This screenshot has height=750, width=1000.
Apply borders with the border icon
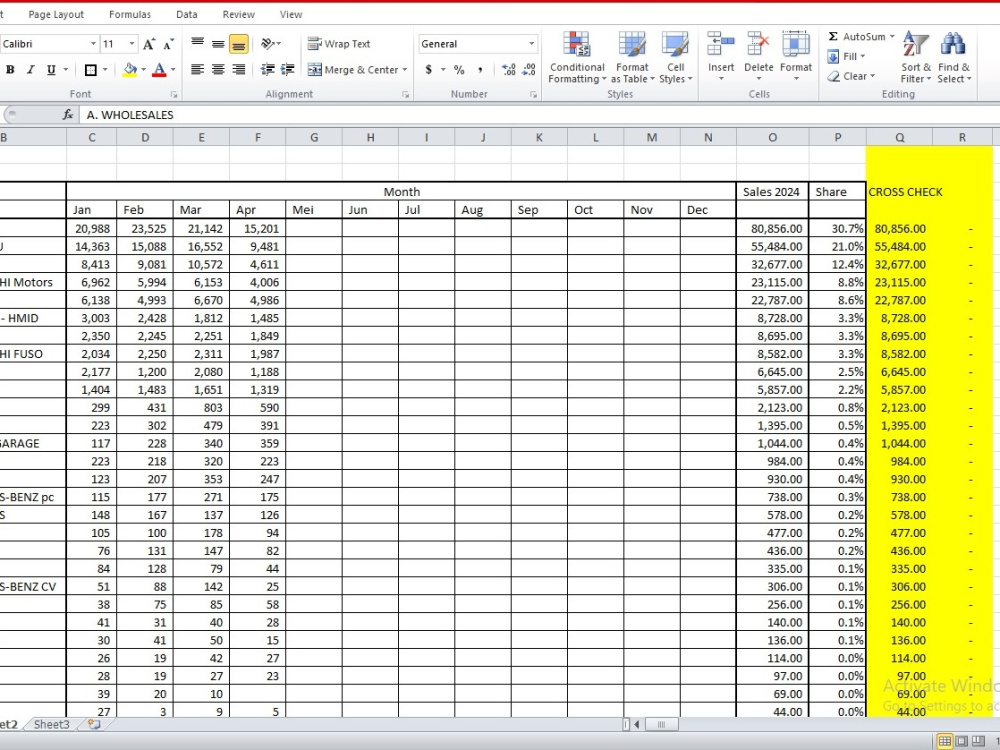click(x=91, y=70)
